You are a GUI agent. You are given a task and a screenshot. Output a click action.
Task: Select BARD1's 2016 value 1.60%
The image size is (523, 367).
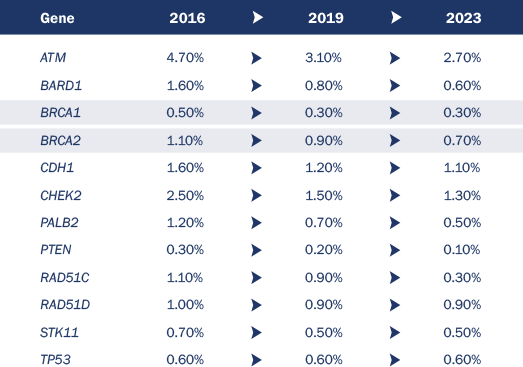185,86
